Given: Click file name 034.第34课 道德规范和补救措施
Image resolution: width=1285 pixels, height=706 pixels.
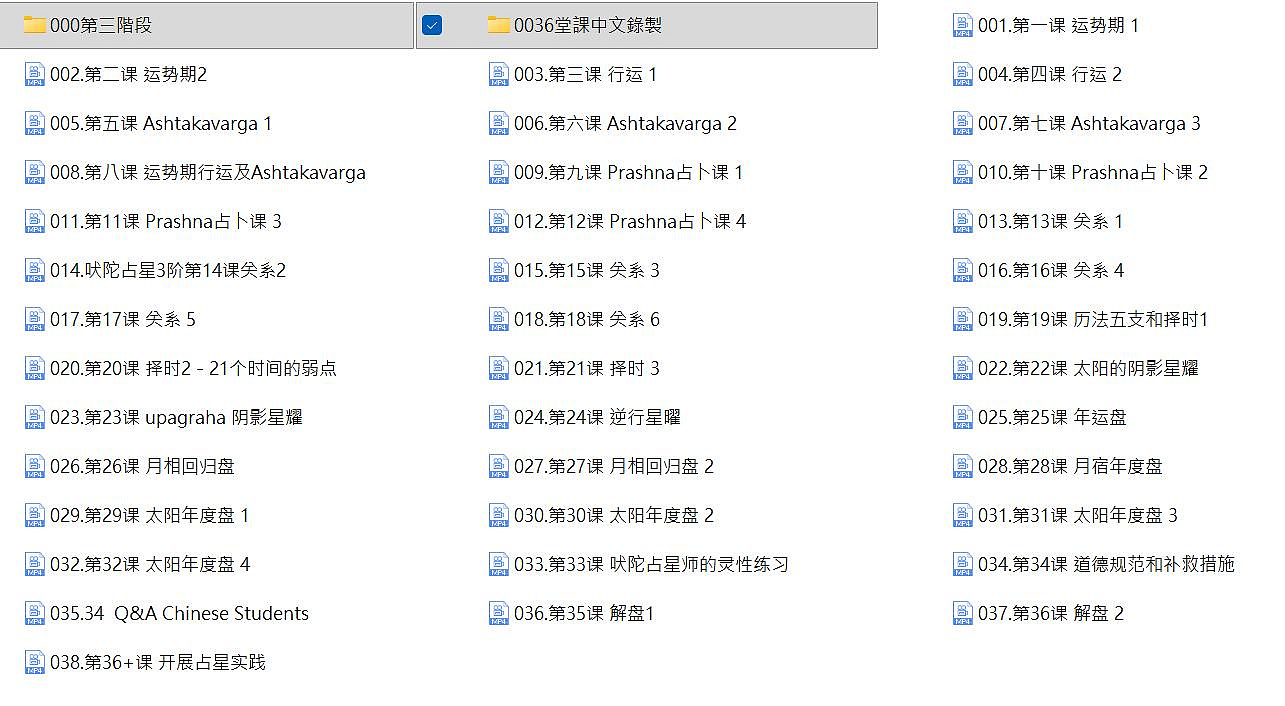Looking at the screenshot, I should [x=1106, y=564].
